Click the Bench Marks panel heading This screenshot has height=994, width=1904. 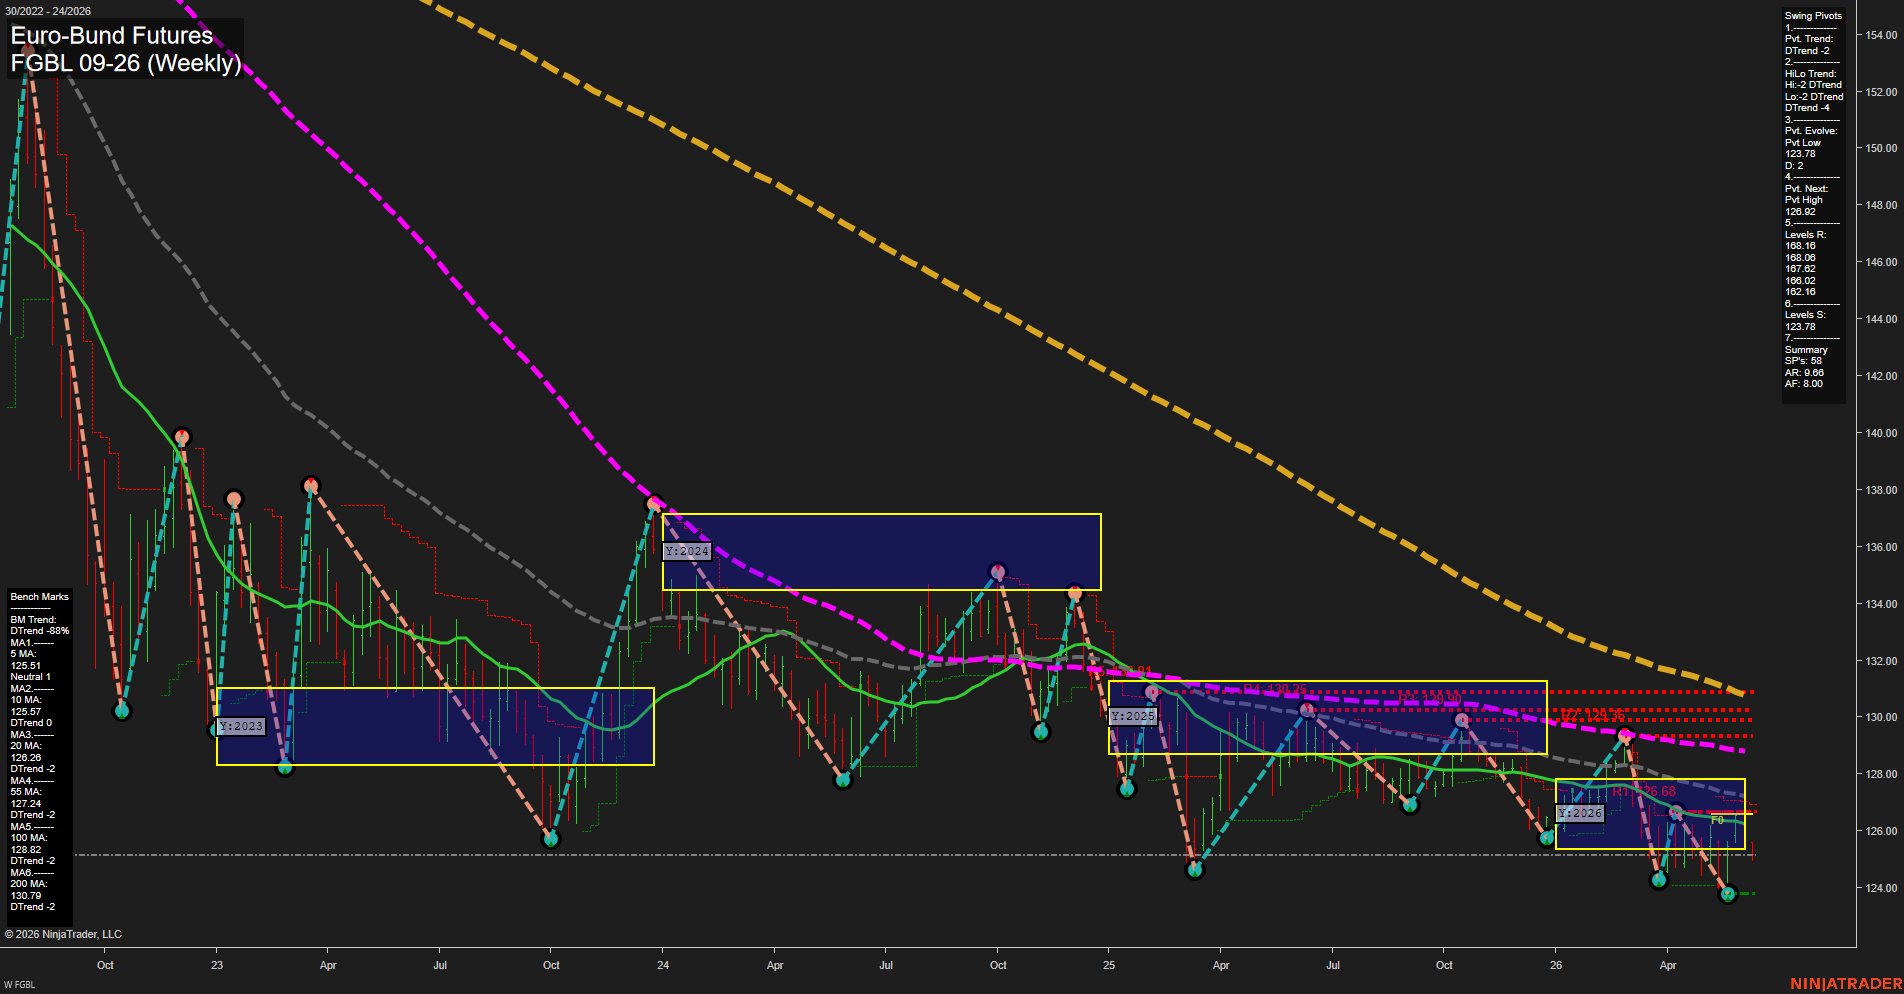coord(40,597)
